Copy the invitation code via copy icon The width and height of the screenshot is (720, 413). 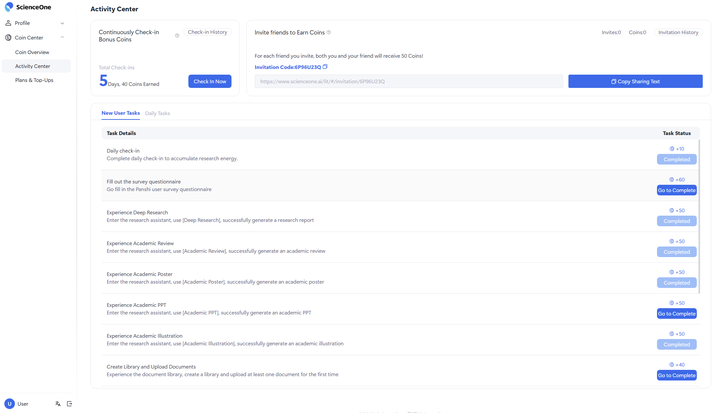pyautogui.click(x=325, y=67)
